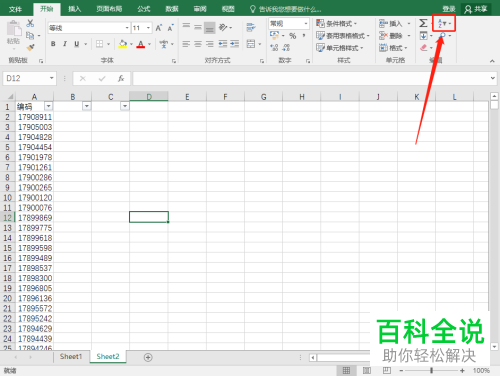Decrease indent
Viewport: 500px width, 376px height.
tap(223, 44)
